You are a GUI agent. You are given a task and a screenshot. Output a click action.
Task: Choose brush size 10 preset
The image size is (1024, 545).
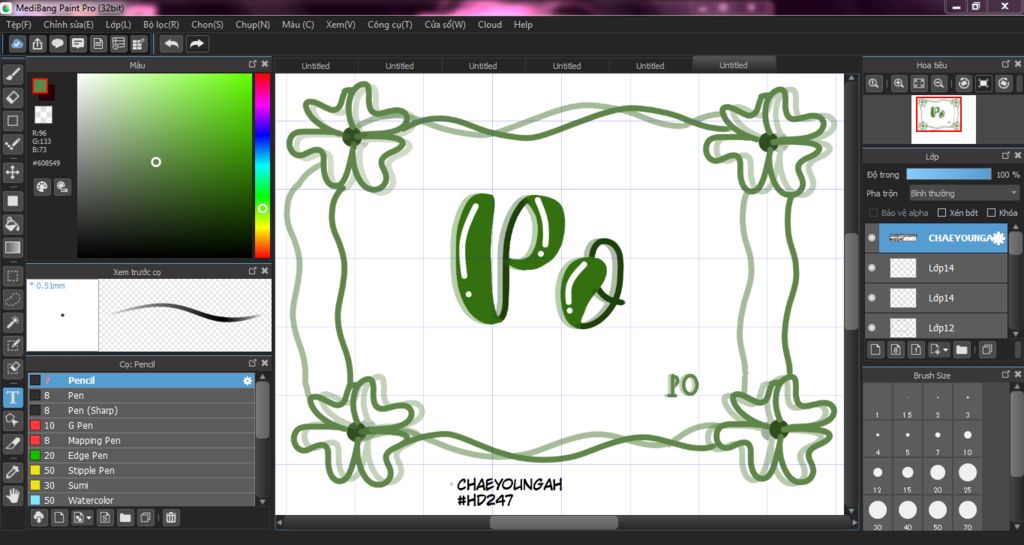[967, 439]
